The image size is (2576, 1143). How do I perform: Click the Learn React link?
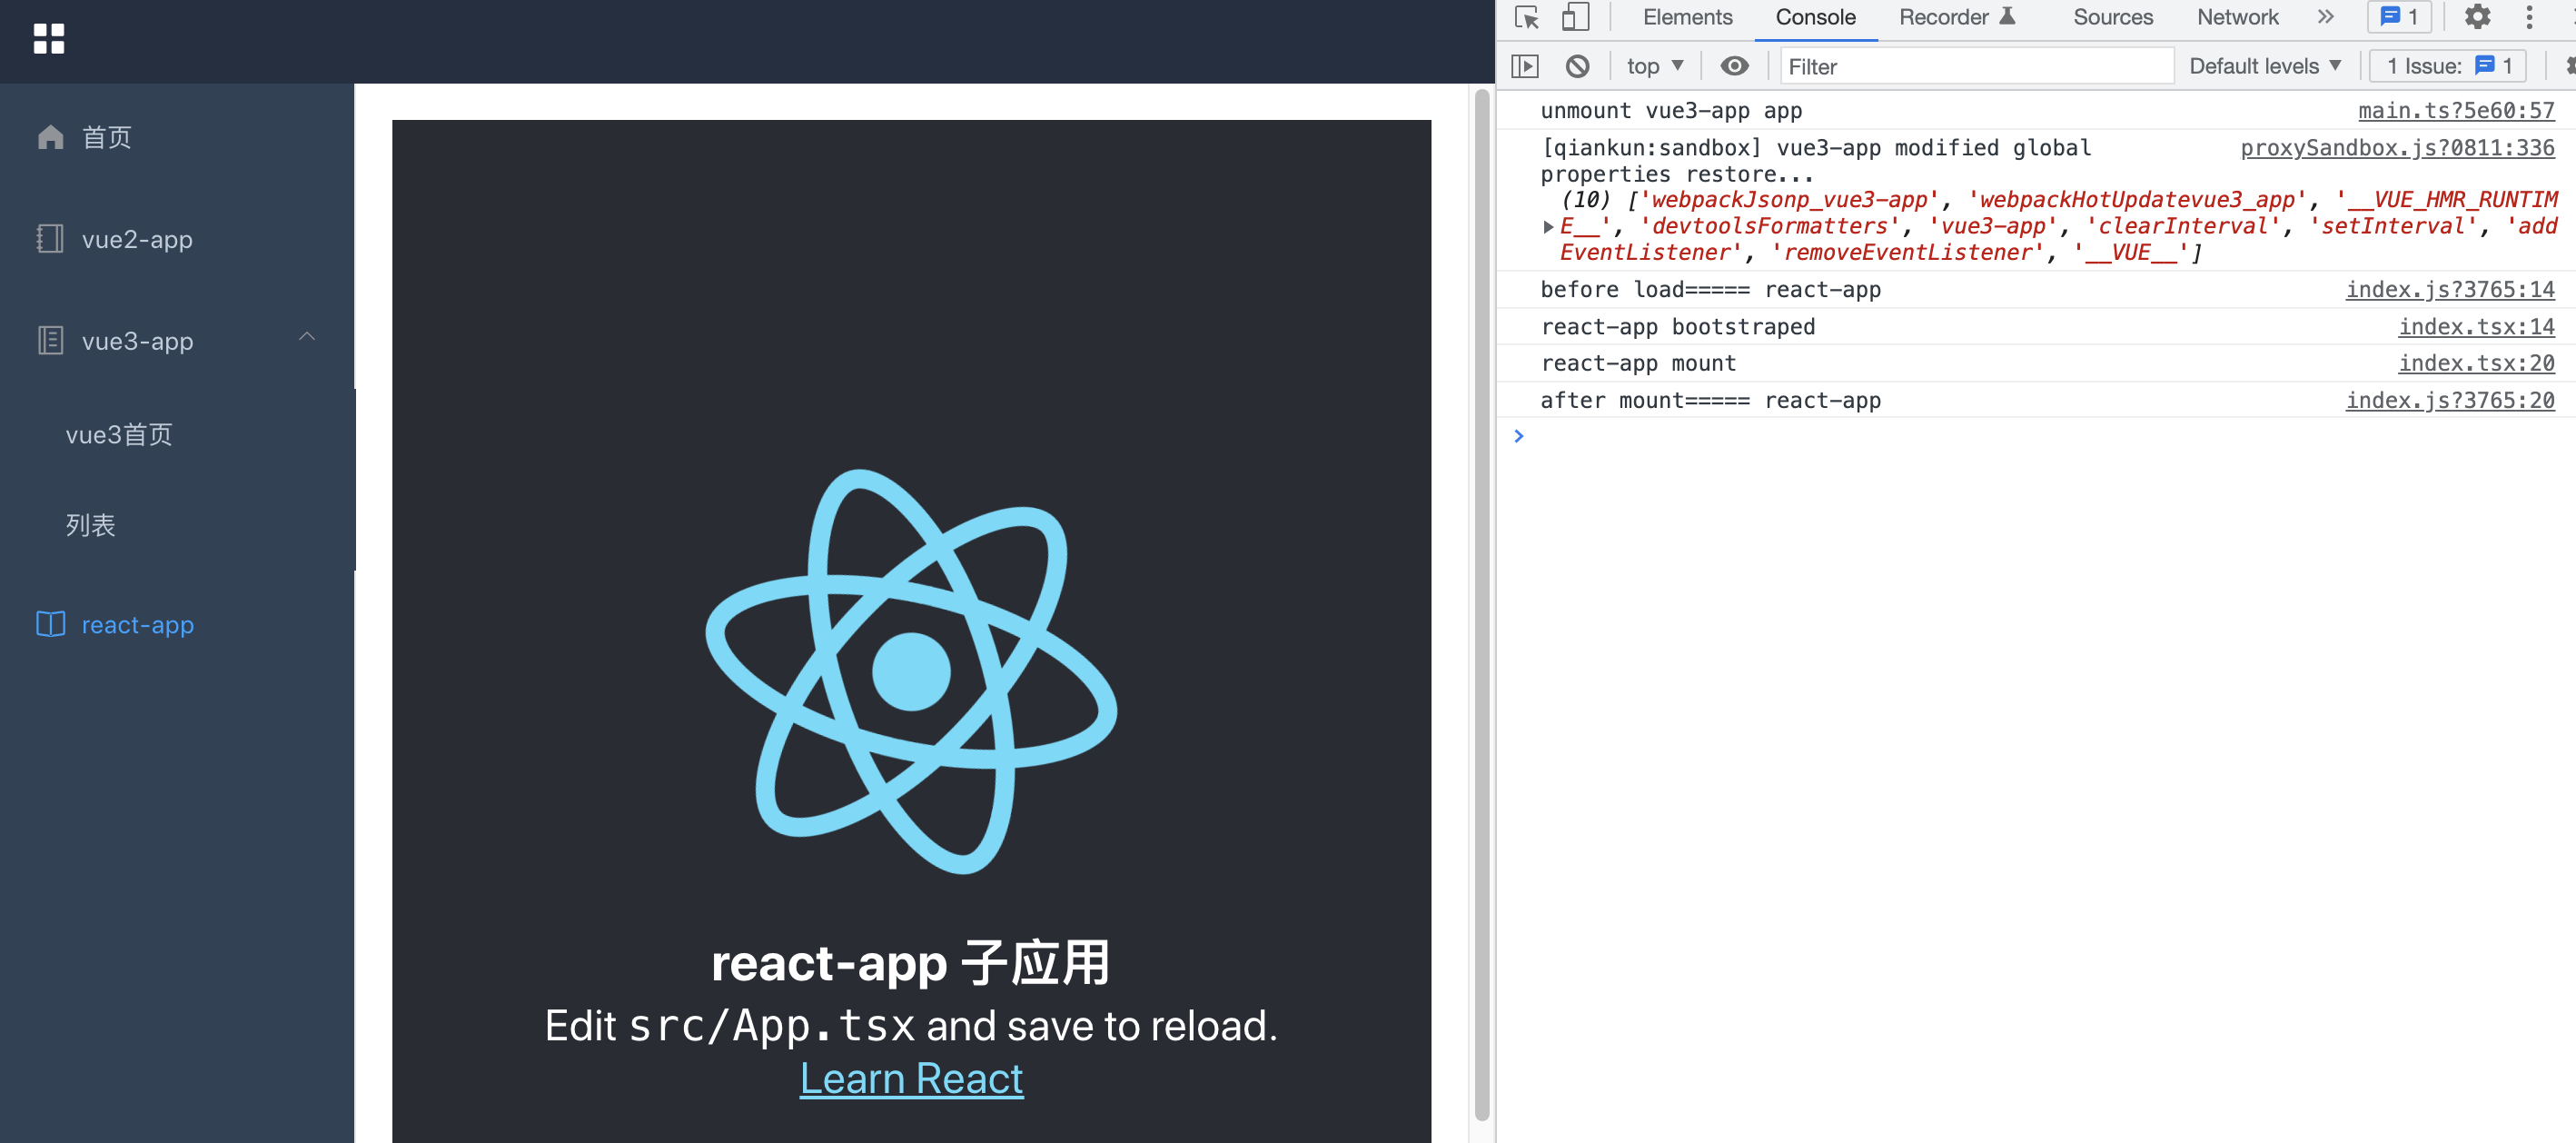(x=911, y=1078)
